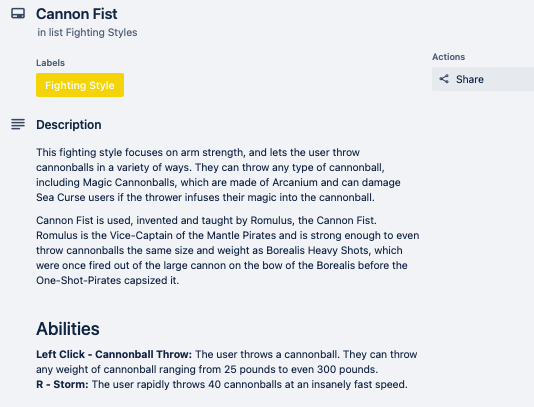Click the Actions sidebar heading
This screenshot has width=534, height=407.
click(449, 57)
